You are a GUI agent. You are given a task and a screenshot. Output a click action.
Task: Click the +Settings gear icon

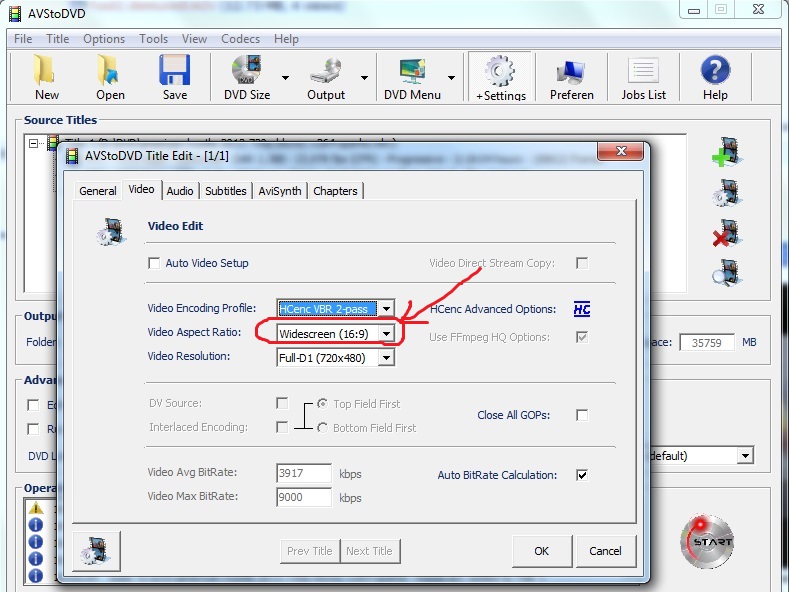tap(500, 78)
